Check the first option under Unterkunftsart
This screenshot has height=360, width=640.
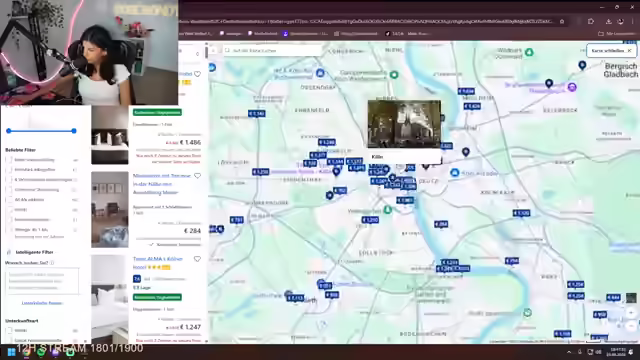[9, 331]
